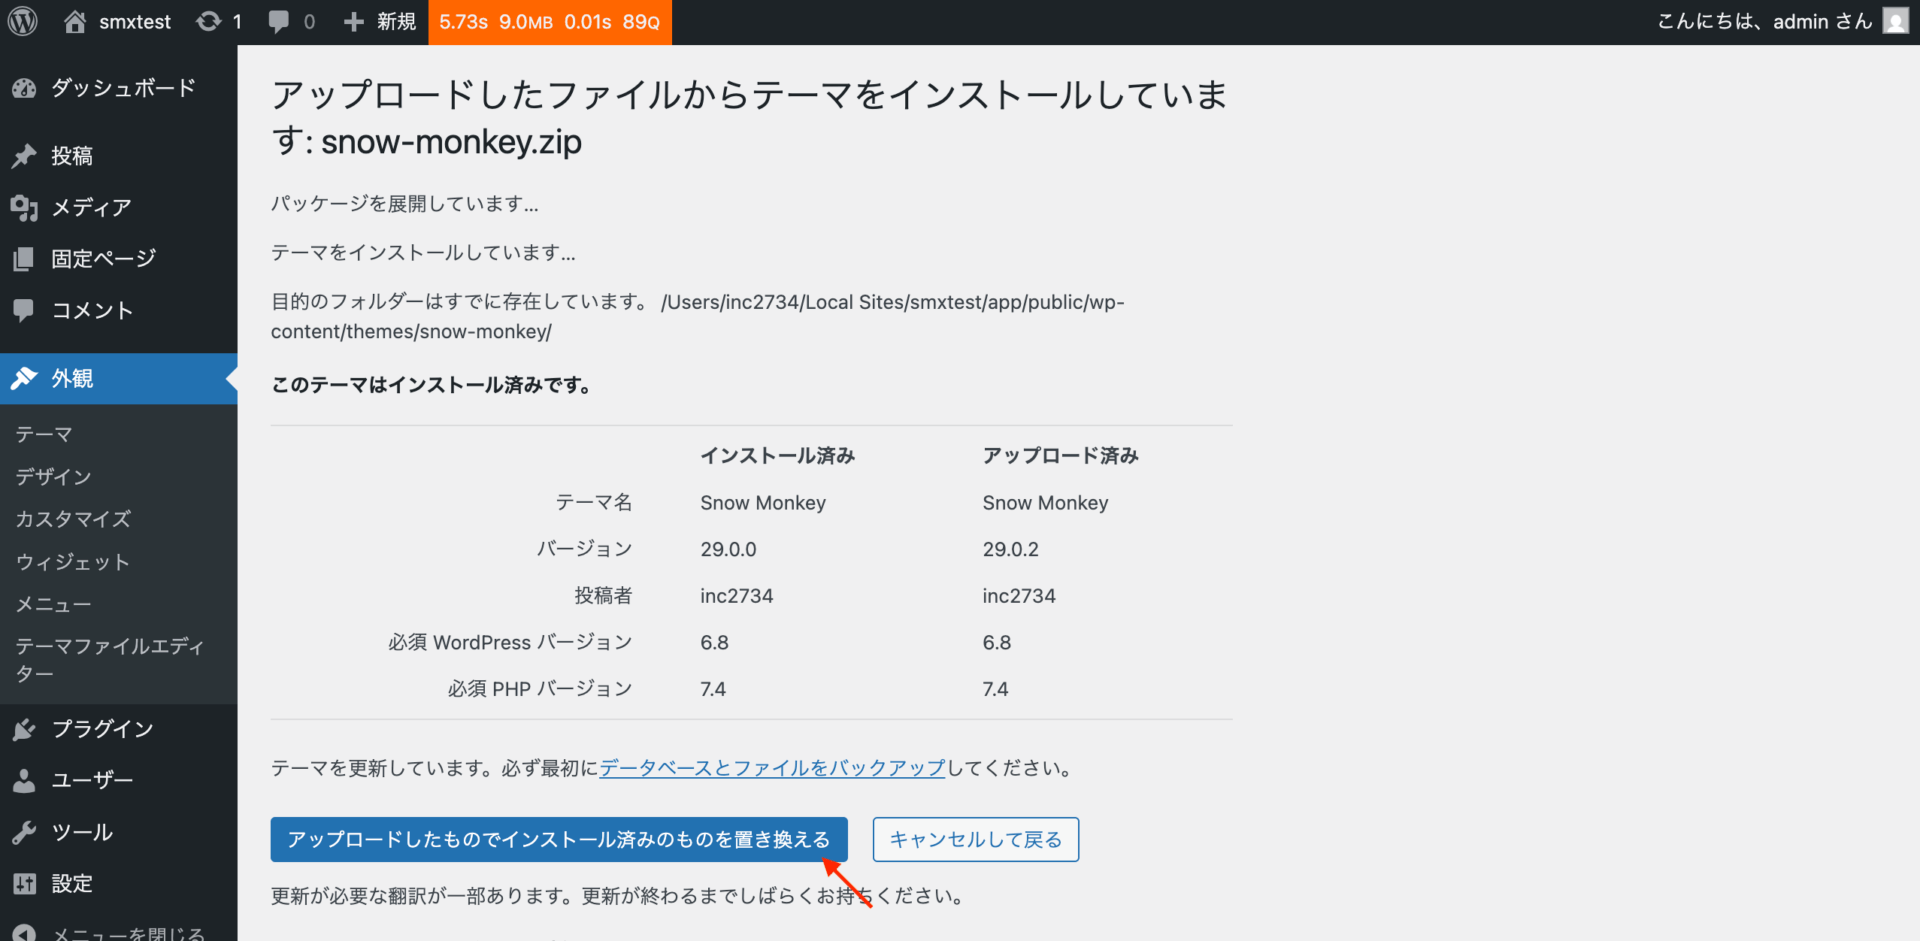Click このテーマはインストール済みです。 message

[432, 385]
